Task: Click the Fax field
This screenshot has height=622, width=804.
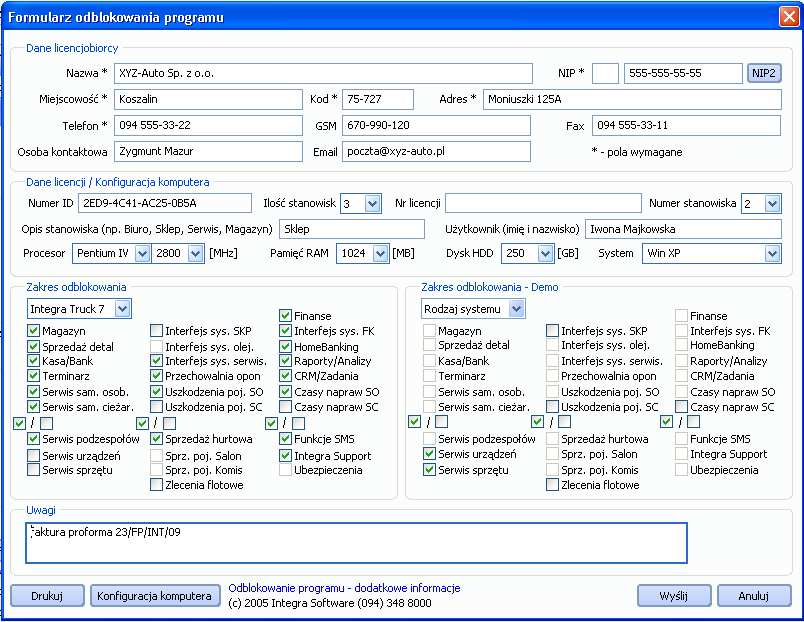Action: [x=687, y=126]
